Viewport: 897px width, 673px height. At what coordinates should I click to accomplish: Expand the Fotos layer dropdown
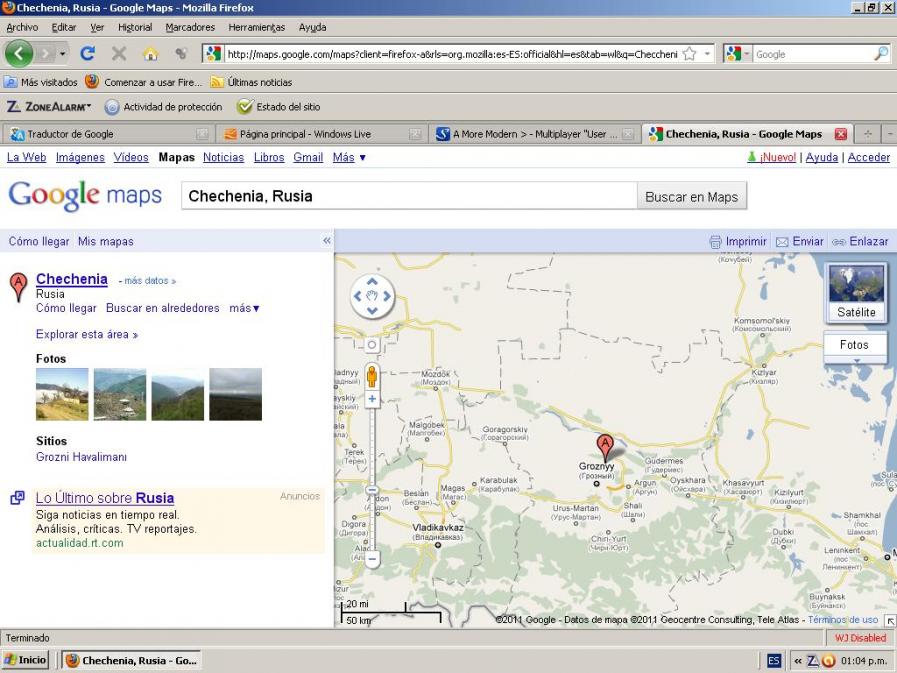[x=855, y=345]
